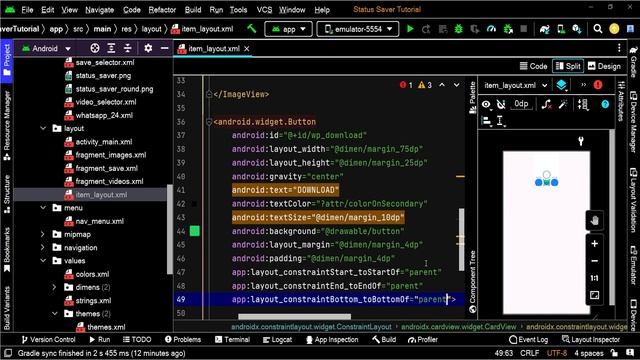Expand the mipmap folder
Image resolution: width=640 pixels, height=360 pixels.
click(43, 234)
